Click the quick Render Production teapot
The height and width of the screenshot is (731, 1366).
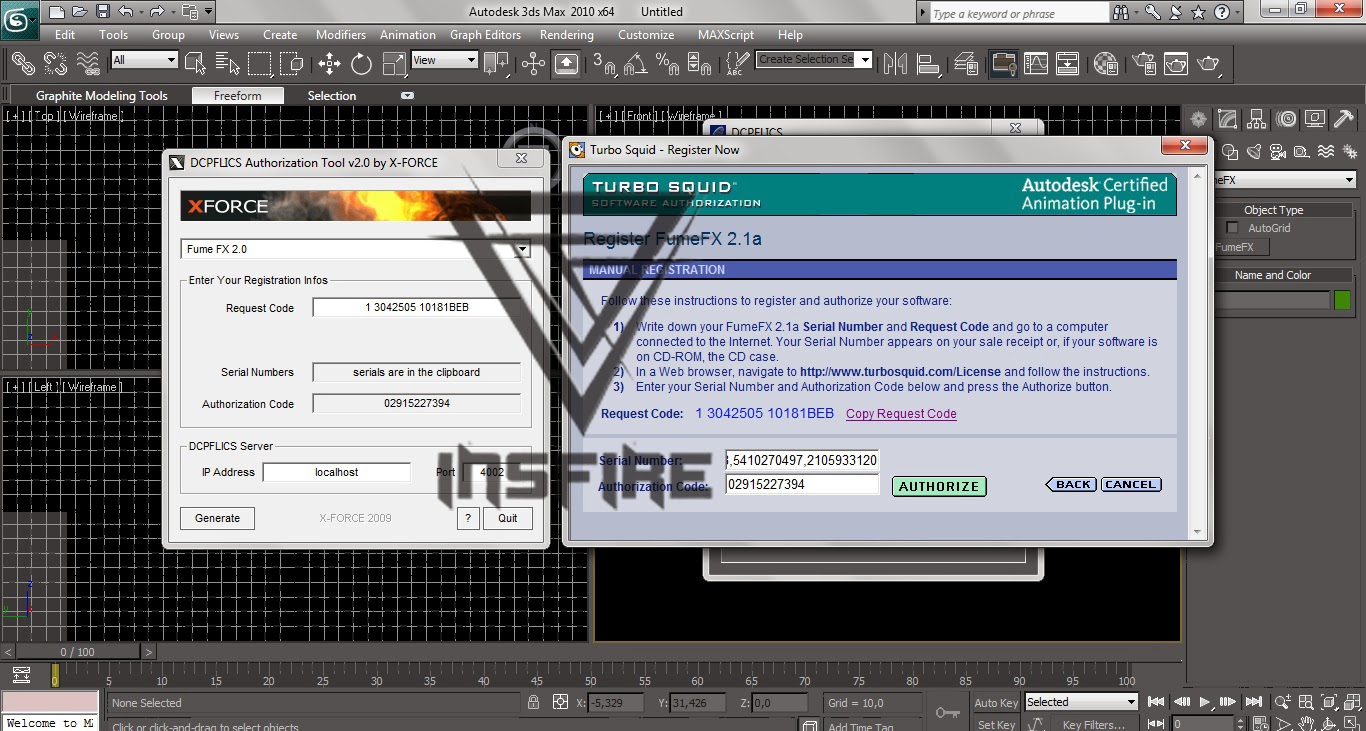click(x=1210, y=64)
